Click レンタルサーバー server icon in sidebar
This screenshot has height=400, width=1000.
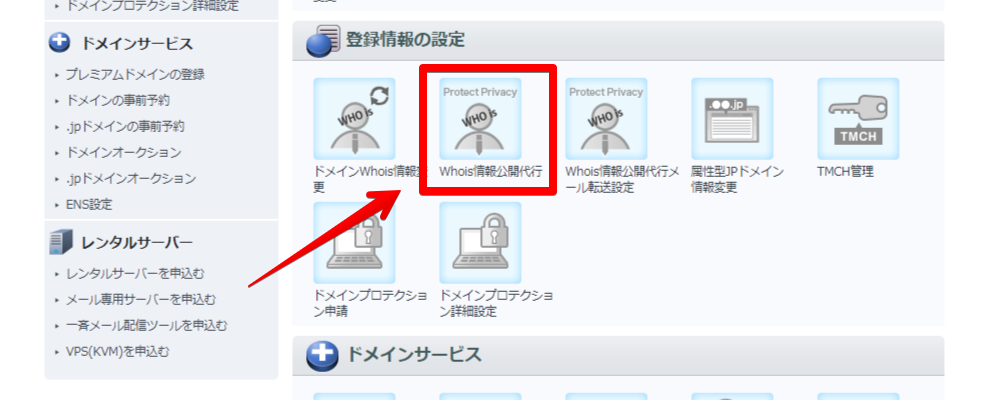coord(61,242)
